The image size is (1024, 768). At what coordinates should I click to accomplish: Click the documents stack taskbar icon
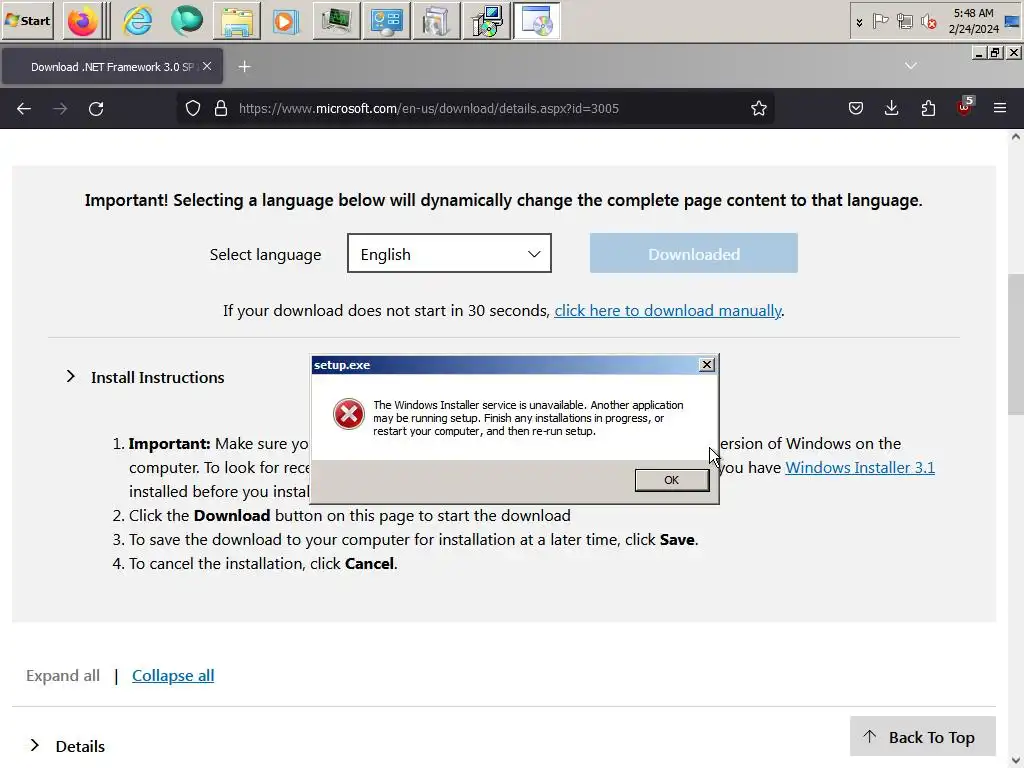click(x=436, y=21)
